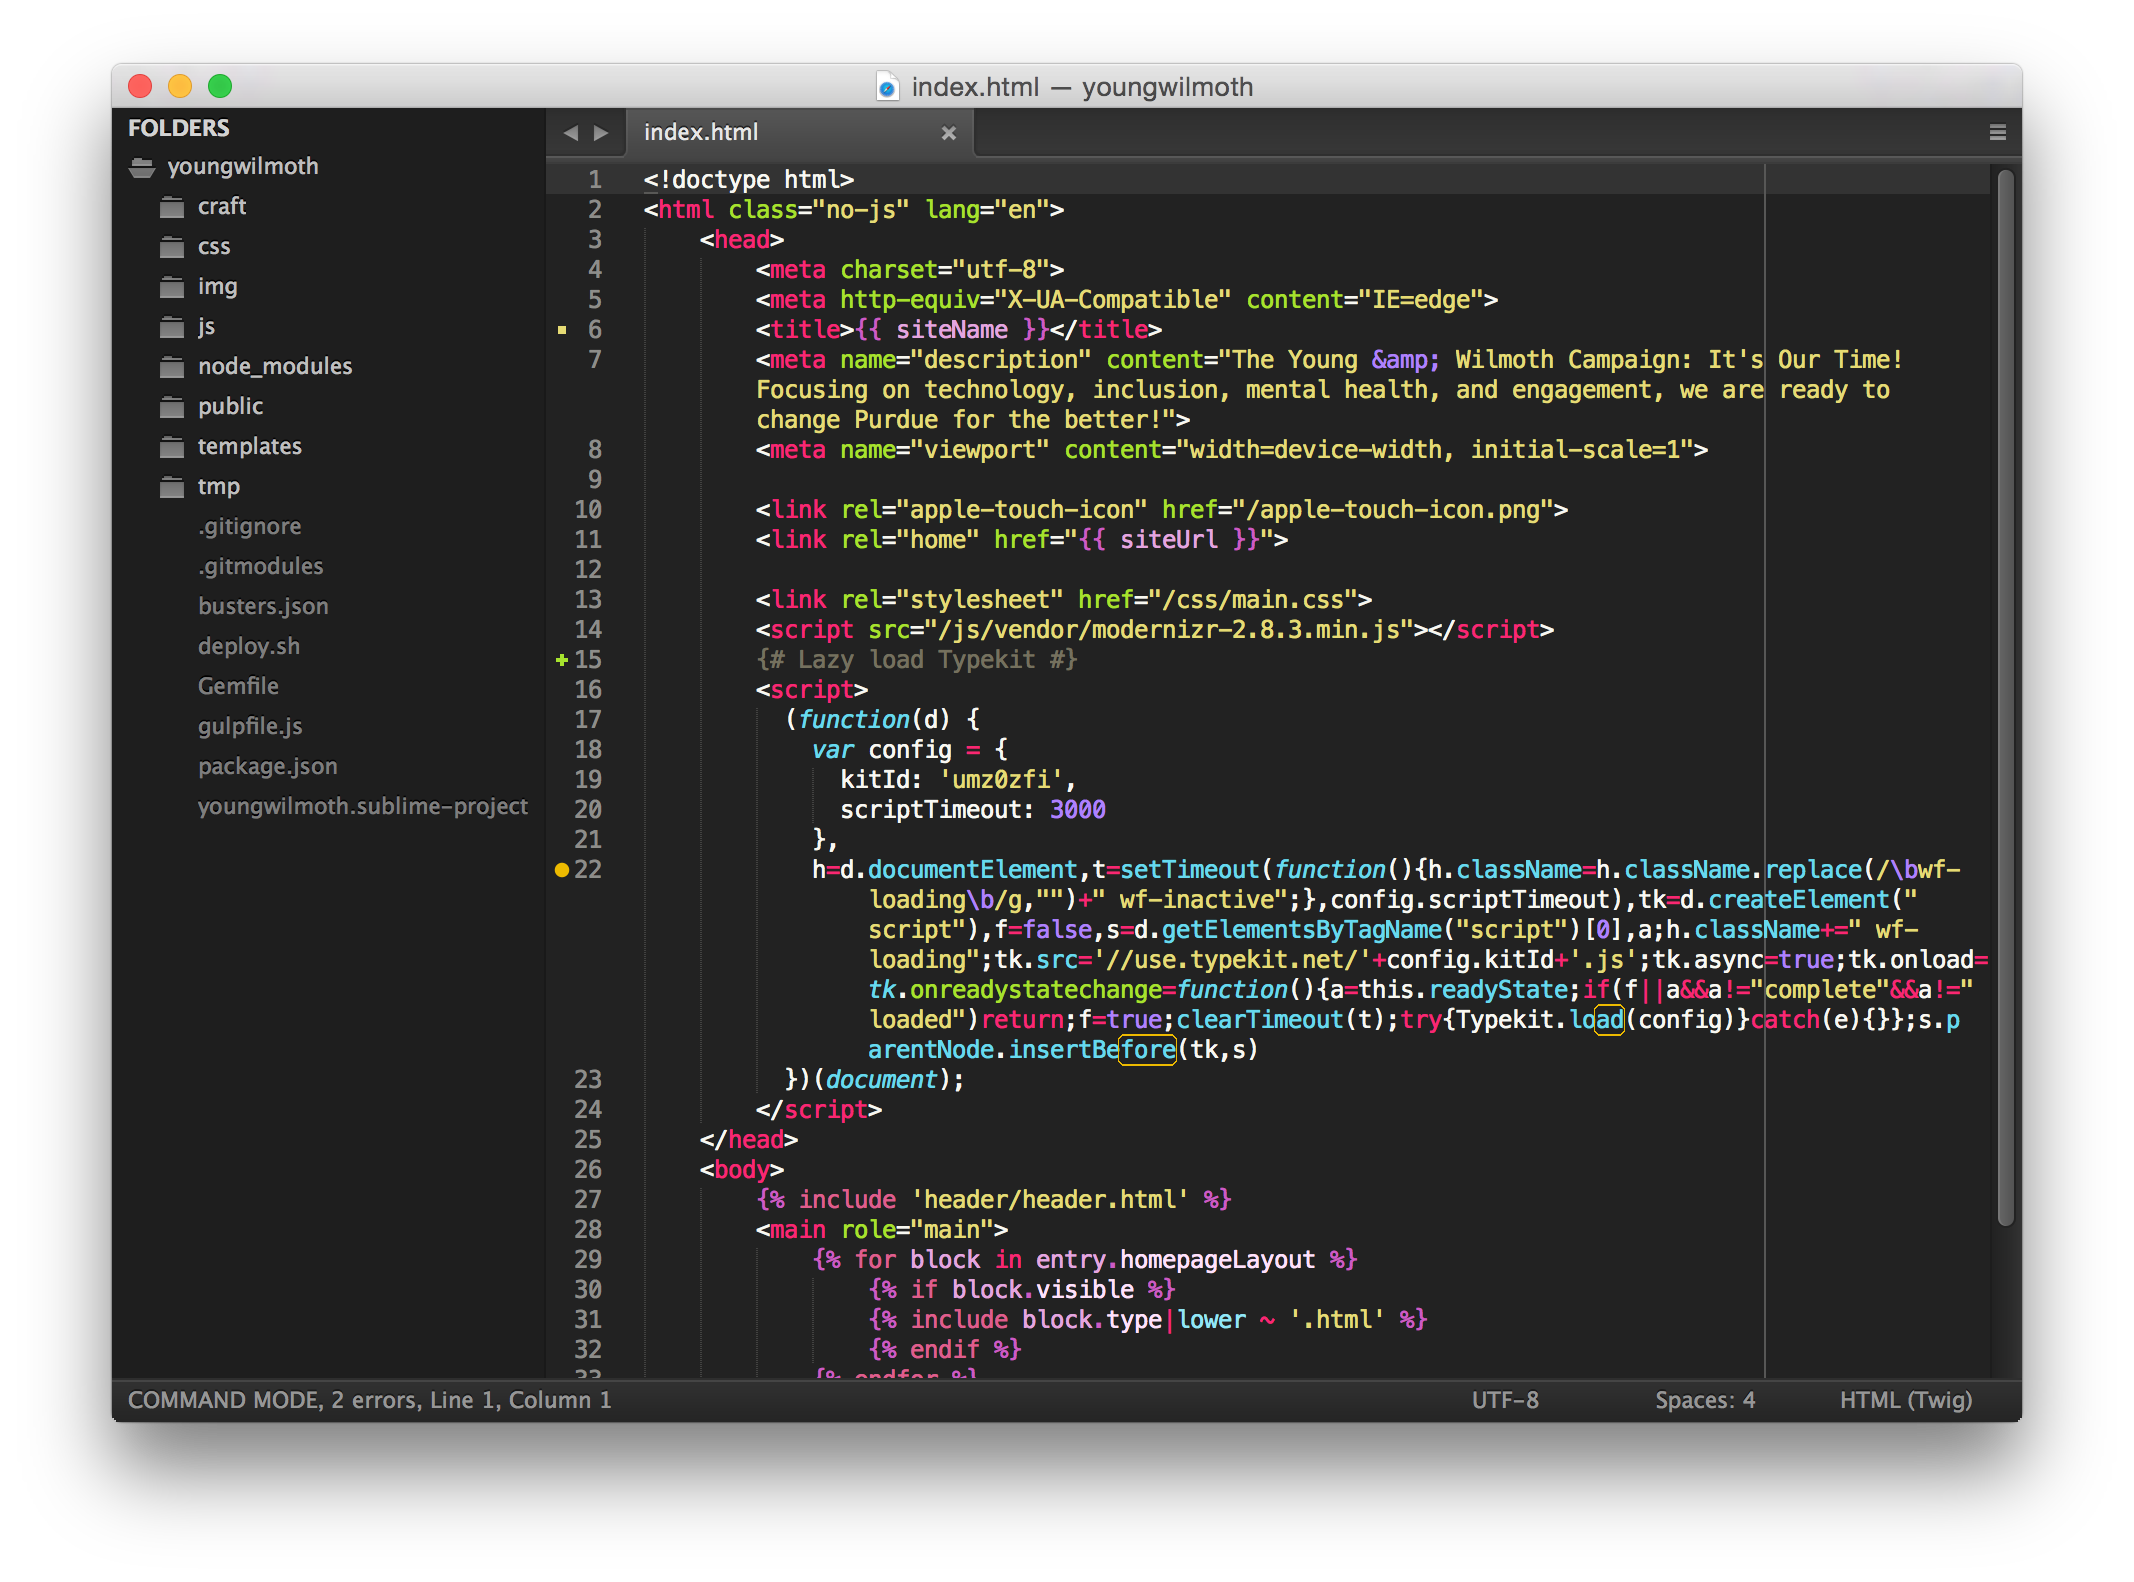Image resolution: width=2134 pixels, height=1582 pixels.
Task: Click the header/header.html include line
Action: click(x=994, y=1200)
